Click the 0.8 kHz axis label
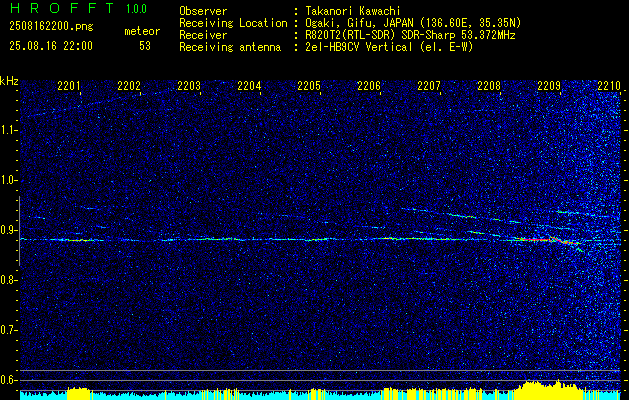This screenshot has height=400, width=629. coord(8,280)
